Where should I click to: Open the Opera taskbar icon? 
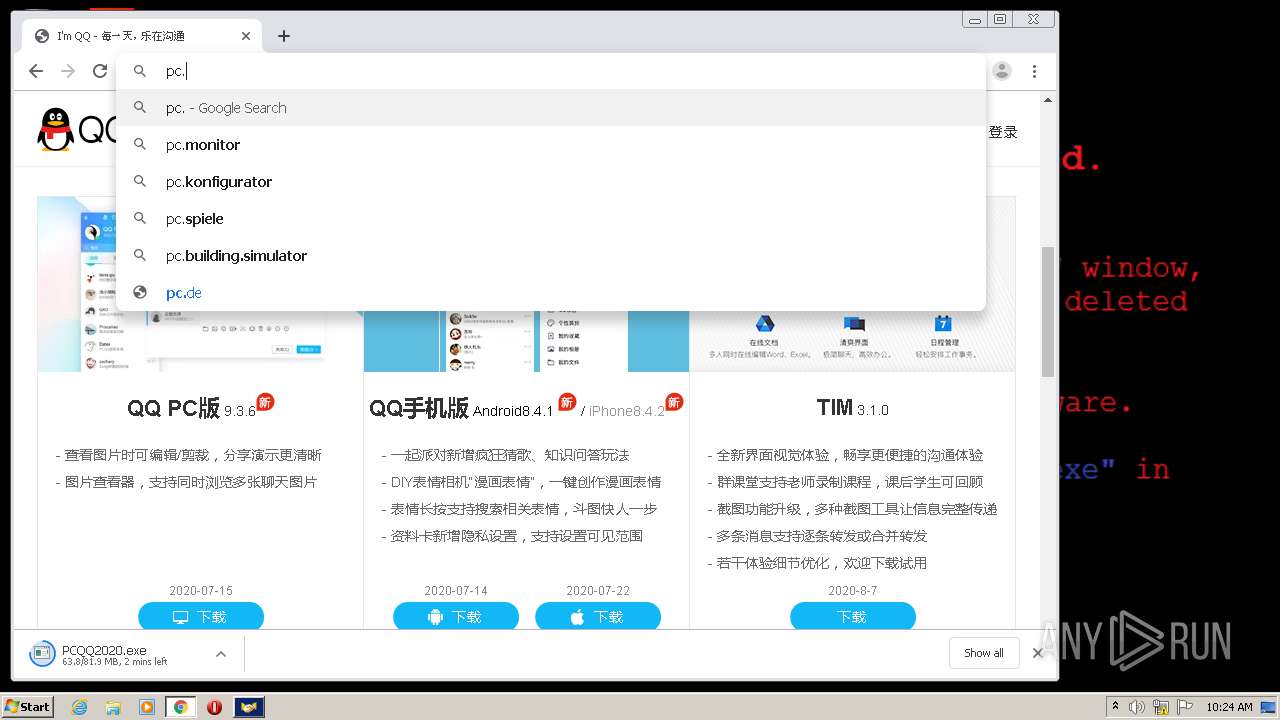(x=214, y=707)
